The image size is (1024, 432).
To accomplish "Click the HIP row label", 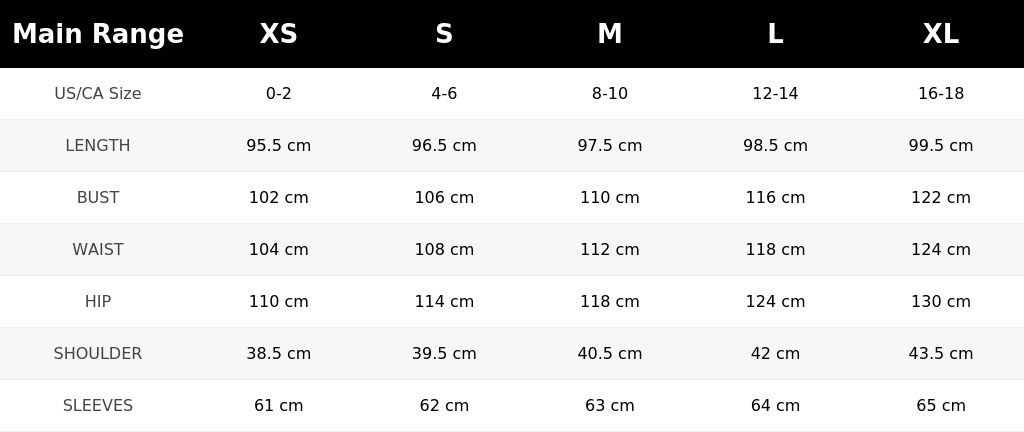I will 98,301.
